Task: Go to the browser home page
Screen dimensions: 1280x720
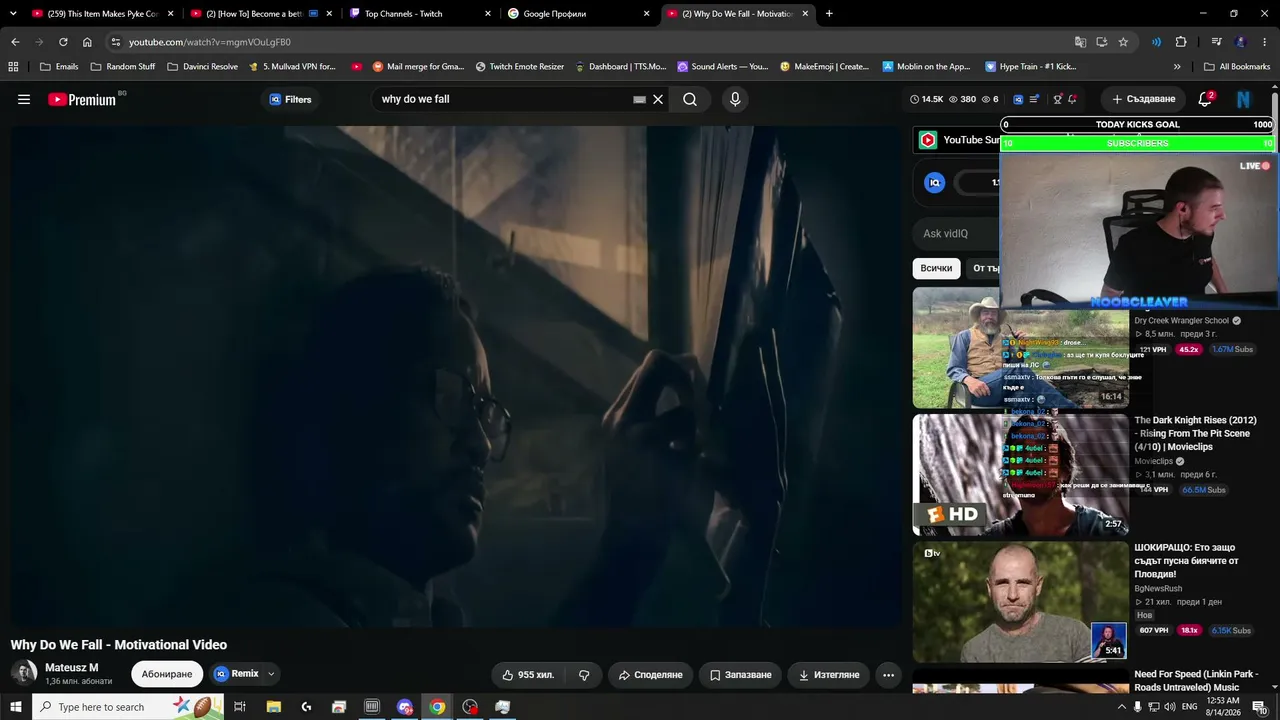Action: pyautogui.click(x=87, y=42)
